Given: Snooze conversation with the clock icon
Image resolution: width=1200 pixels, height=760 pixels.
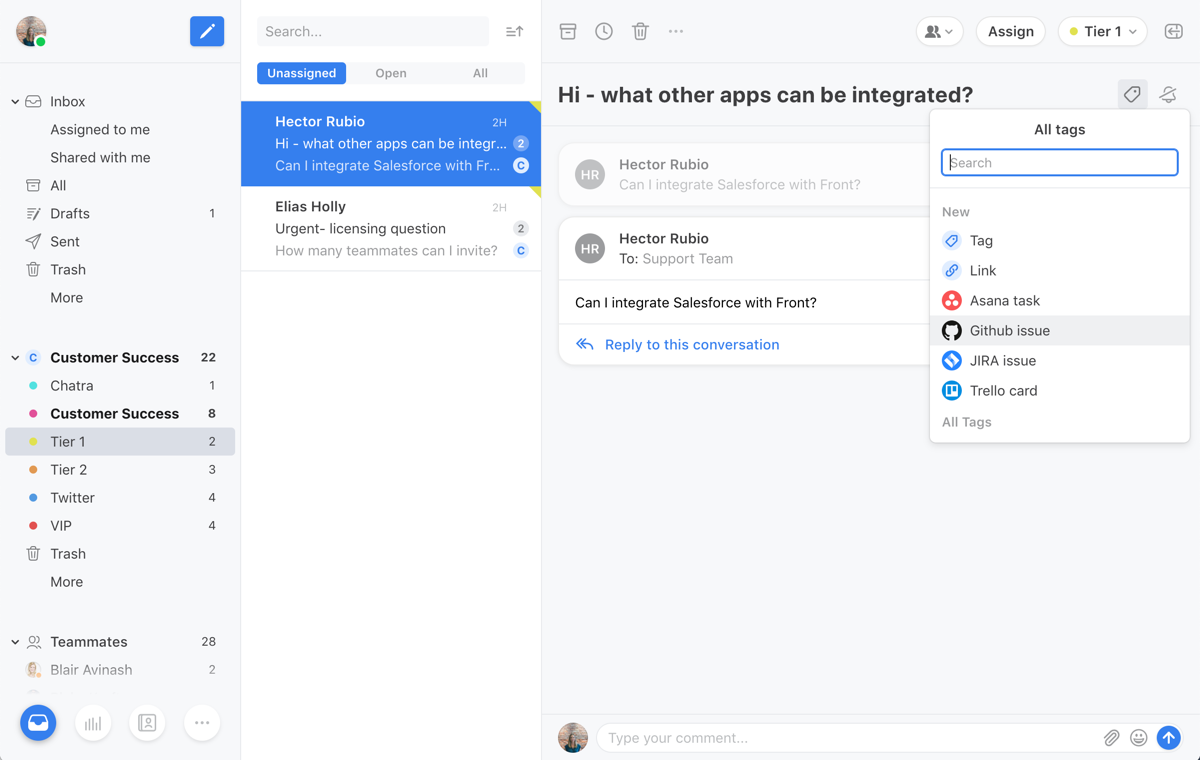Looking at the screenshot, I should click(x=604, y=31).
